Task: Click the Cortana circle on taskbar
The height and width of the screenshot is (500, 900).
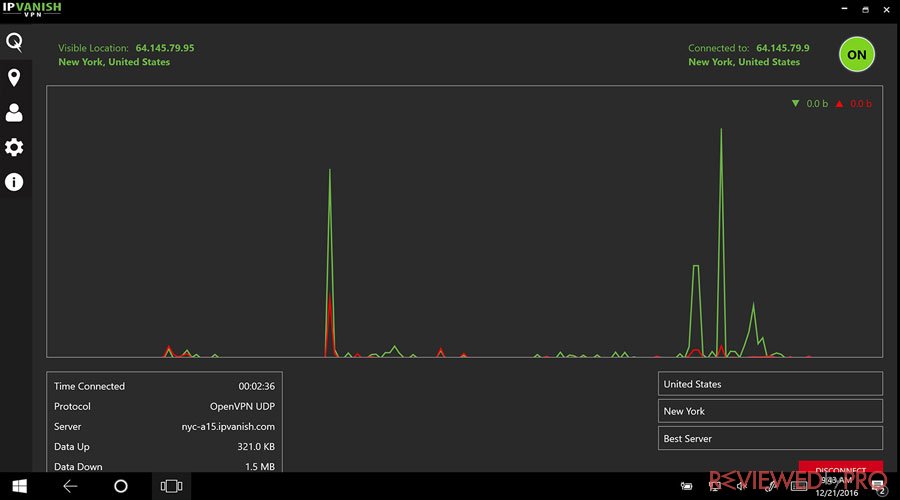Action: 121,486
